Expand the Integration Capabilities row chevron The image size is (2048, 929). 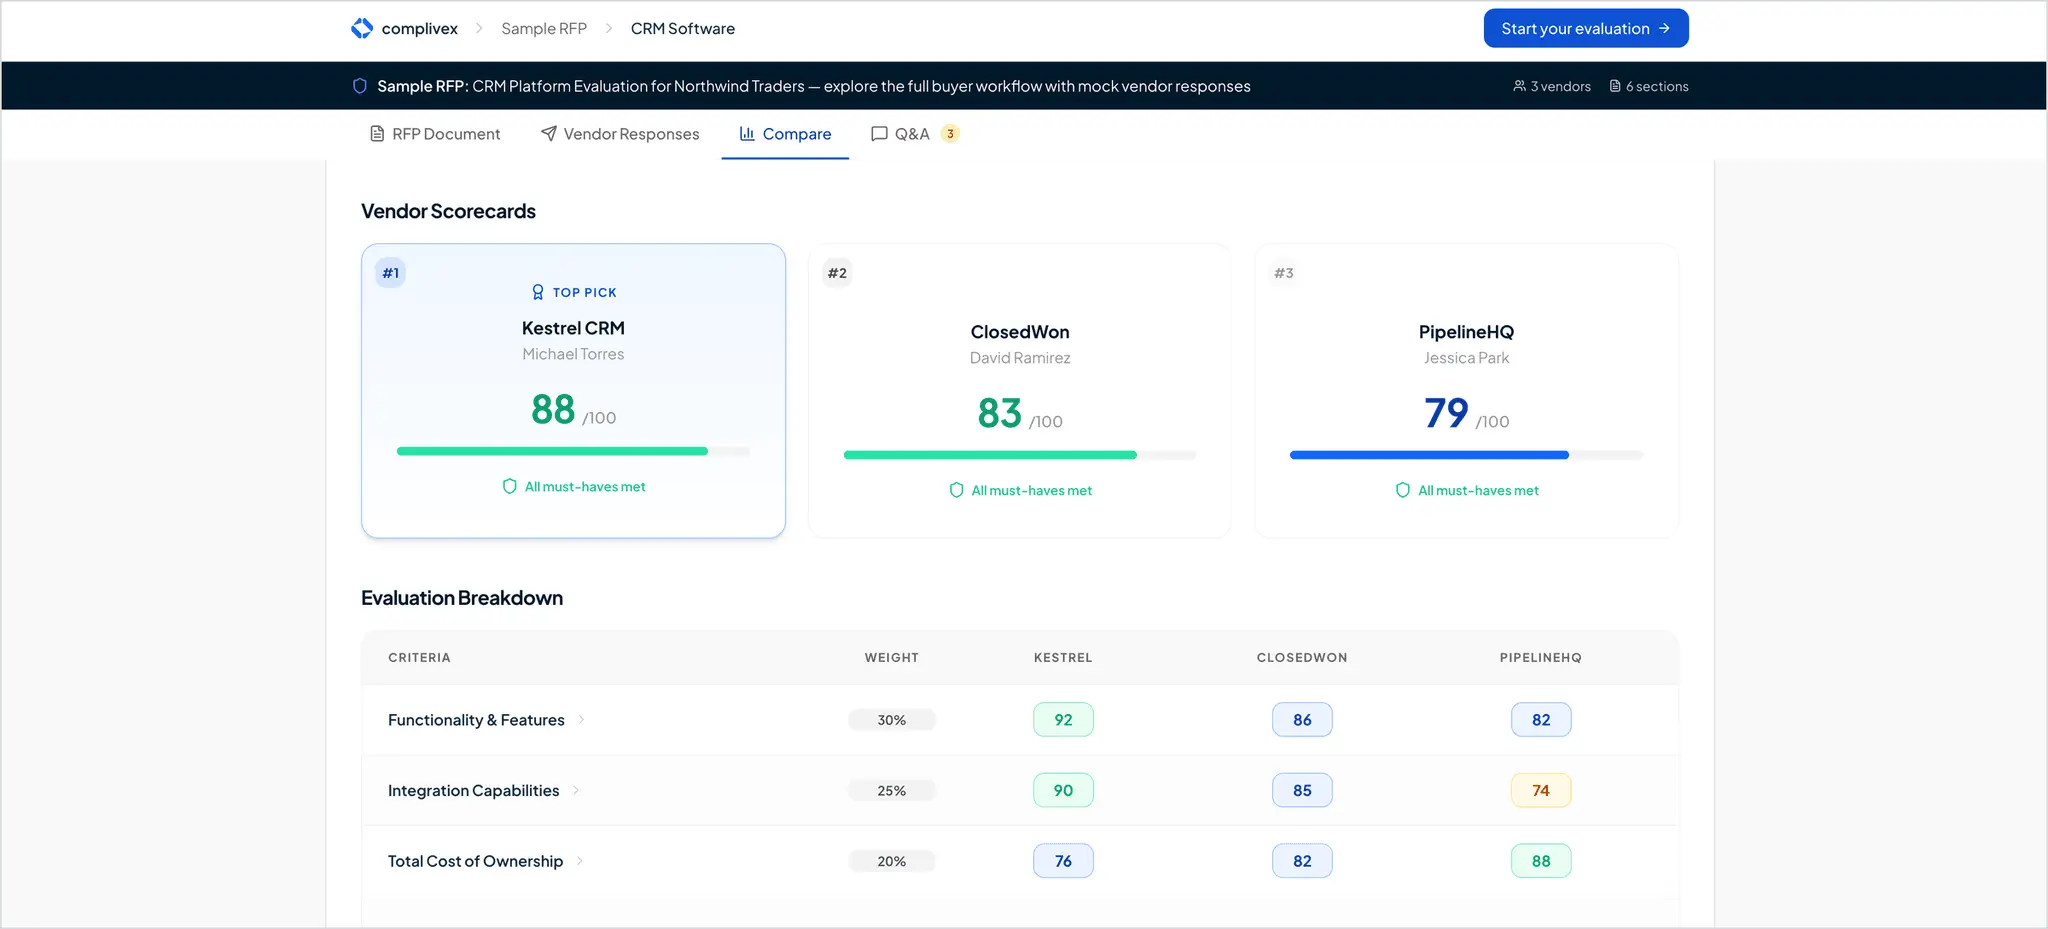[576, 790]
